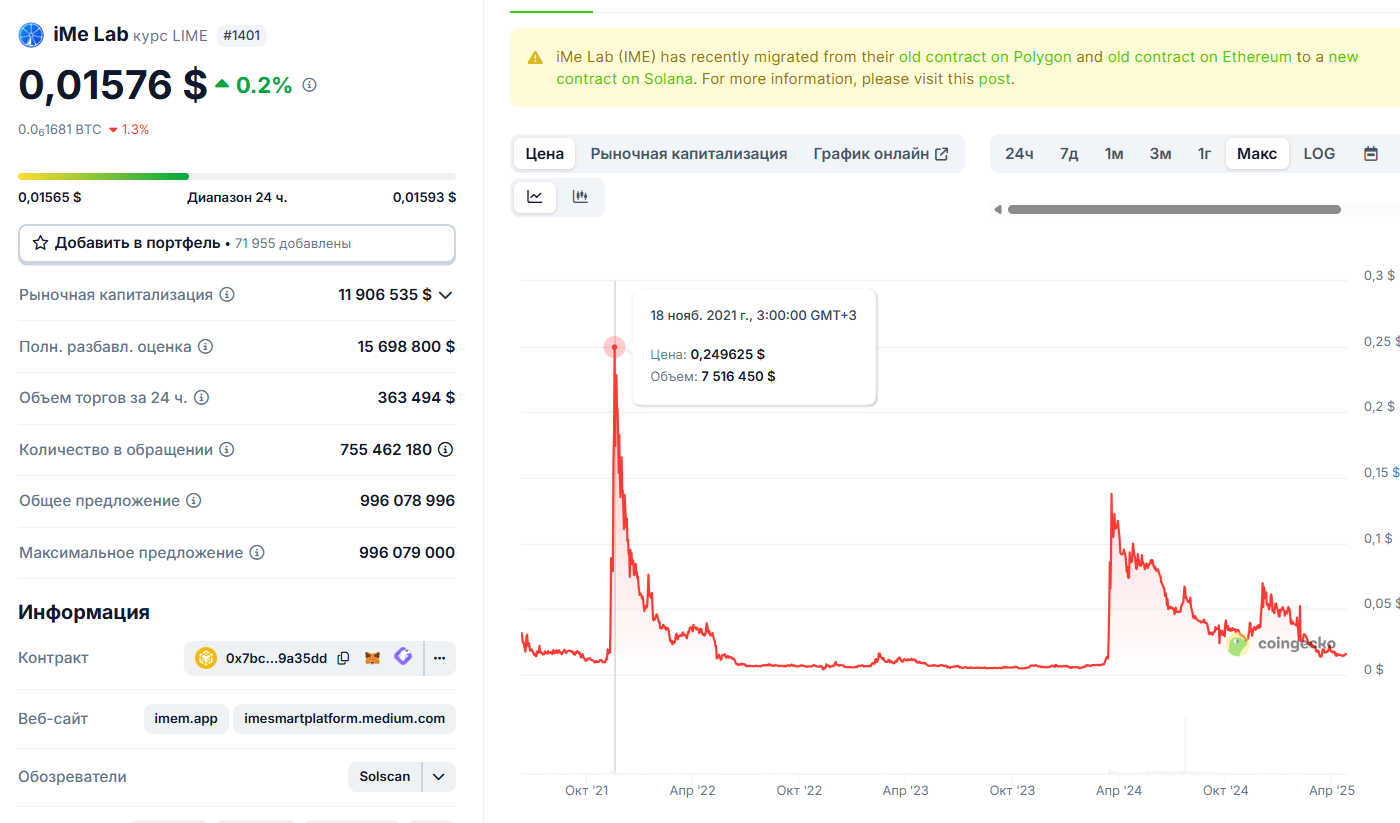1400x823 pixels.
Task: Add token to MetaMask fox icon
Action: [372, 658]
